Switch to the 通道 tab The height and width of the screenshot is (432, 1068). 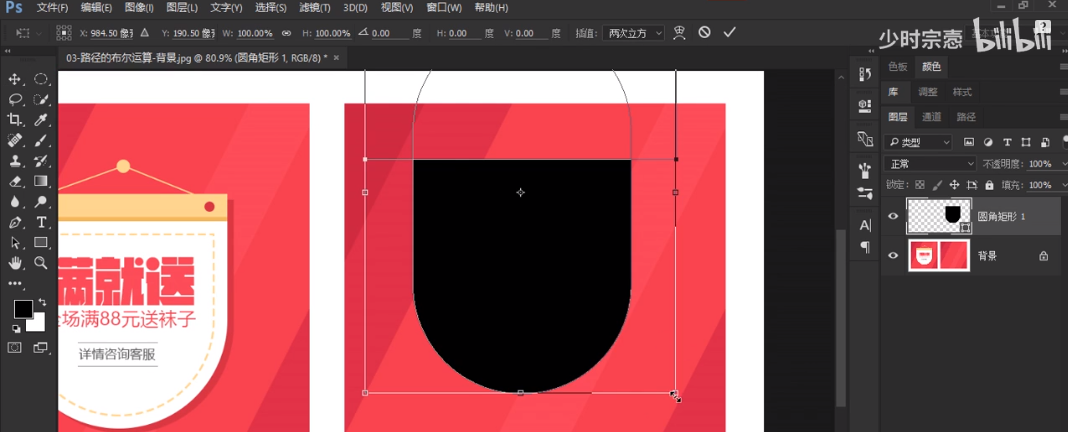point(931,117)
